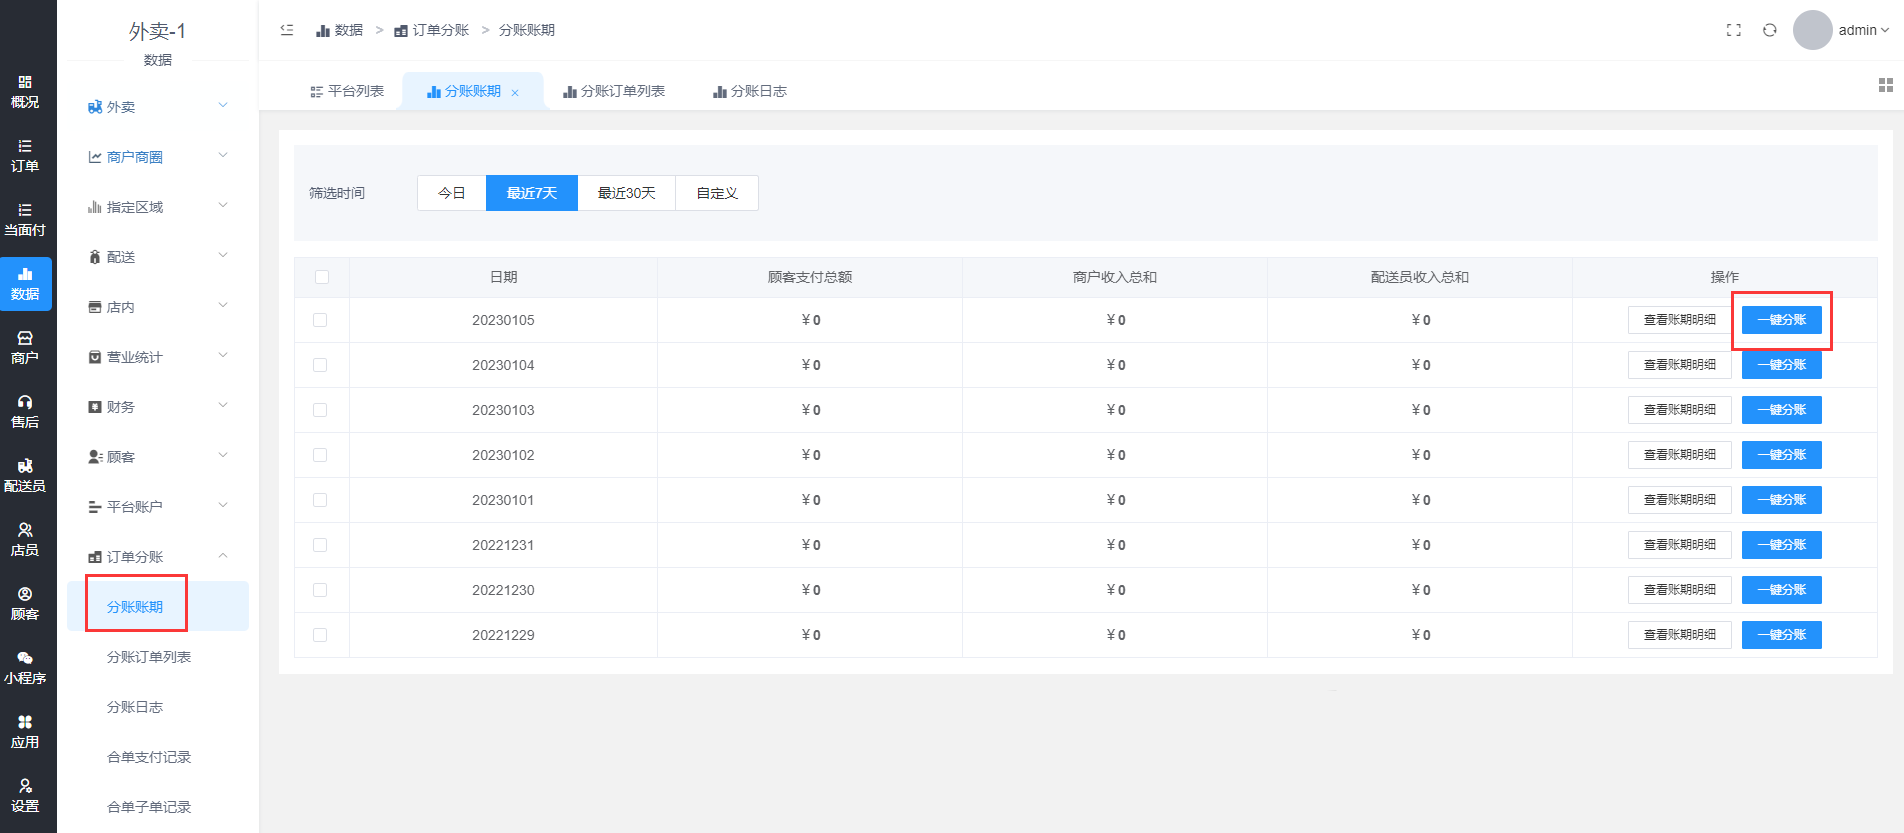The height and width of the screenshot is (833, 1904).
Task: Check the row checkbox for 20230105
Action: (x=320, y=320)
